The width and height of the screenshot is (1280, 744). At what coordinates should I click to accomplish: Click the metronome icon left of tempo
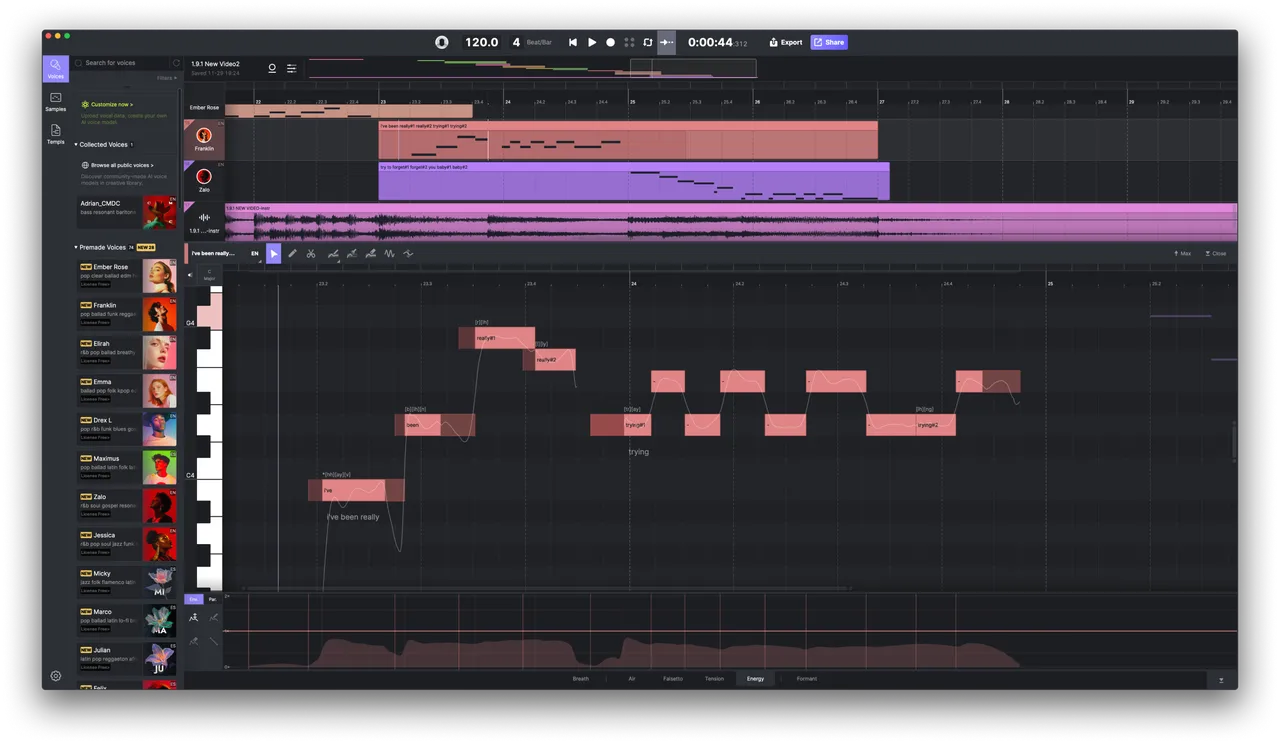coord(441,42)
